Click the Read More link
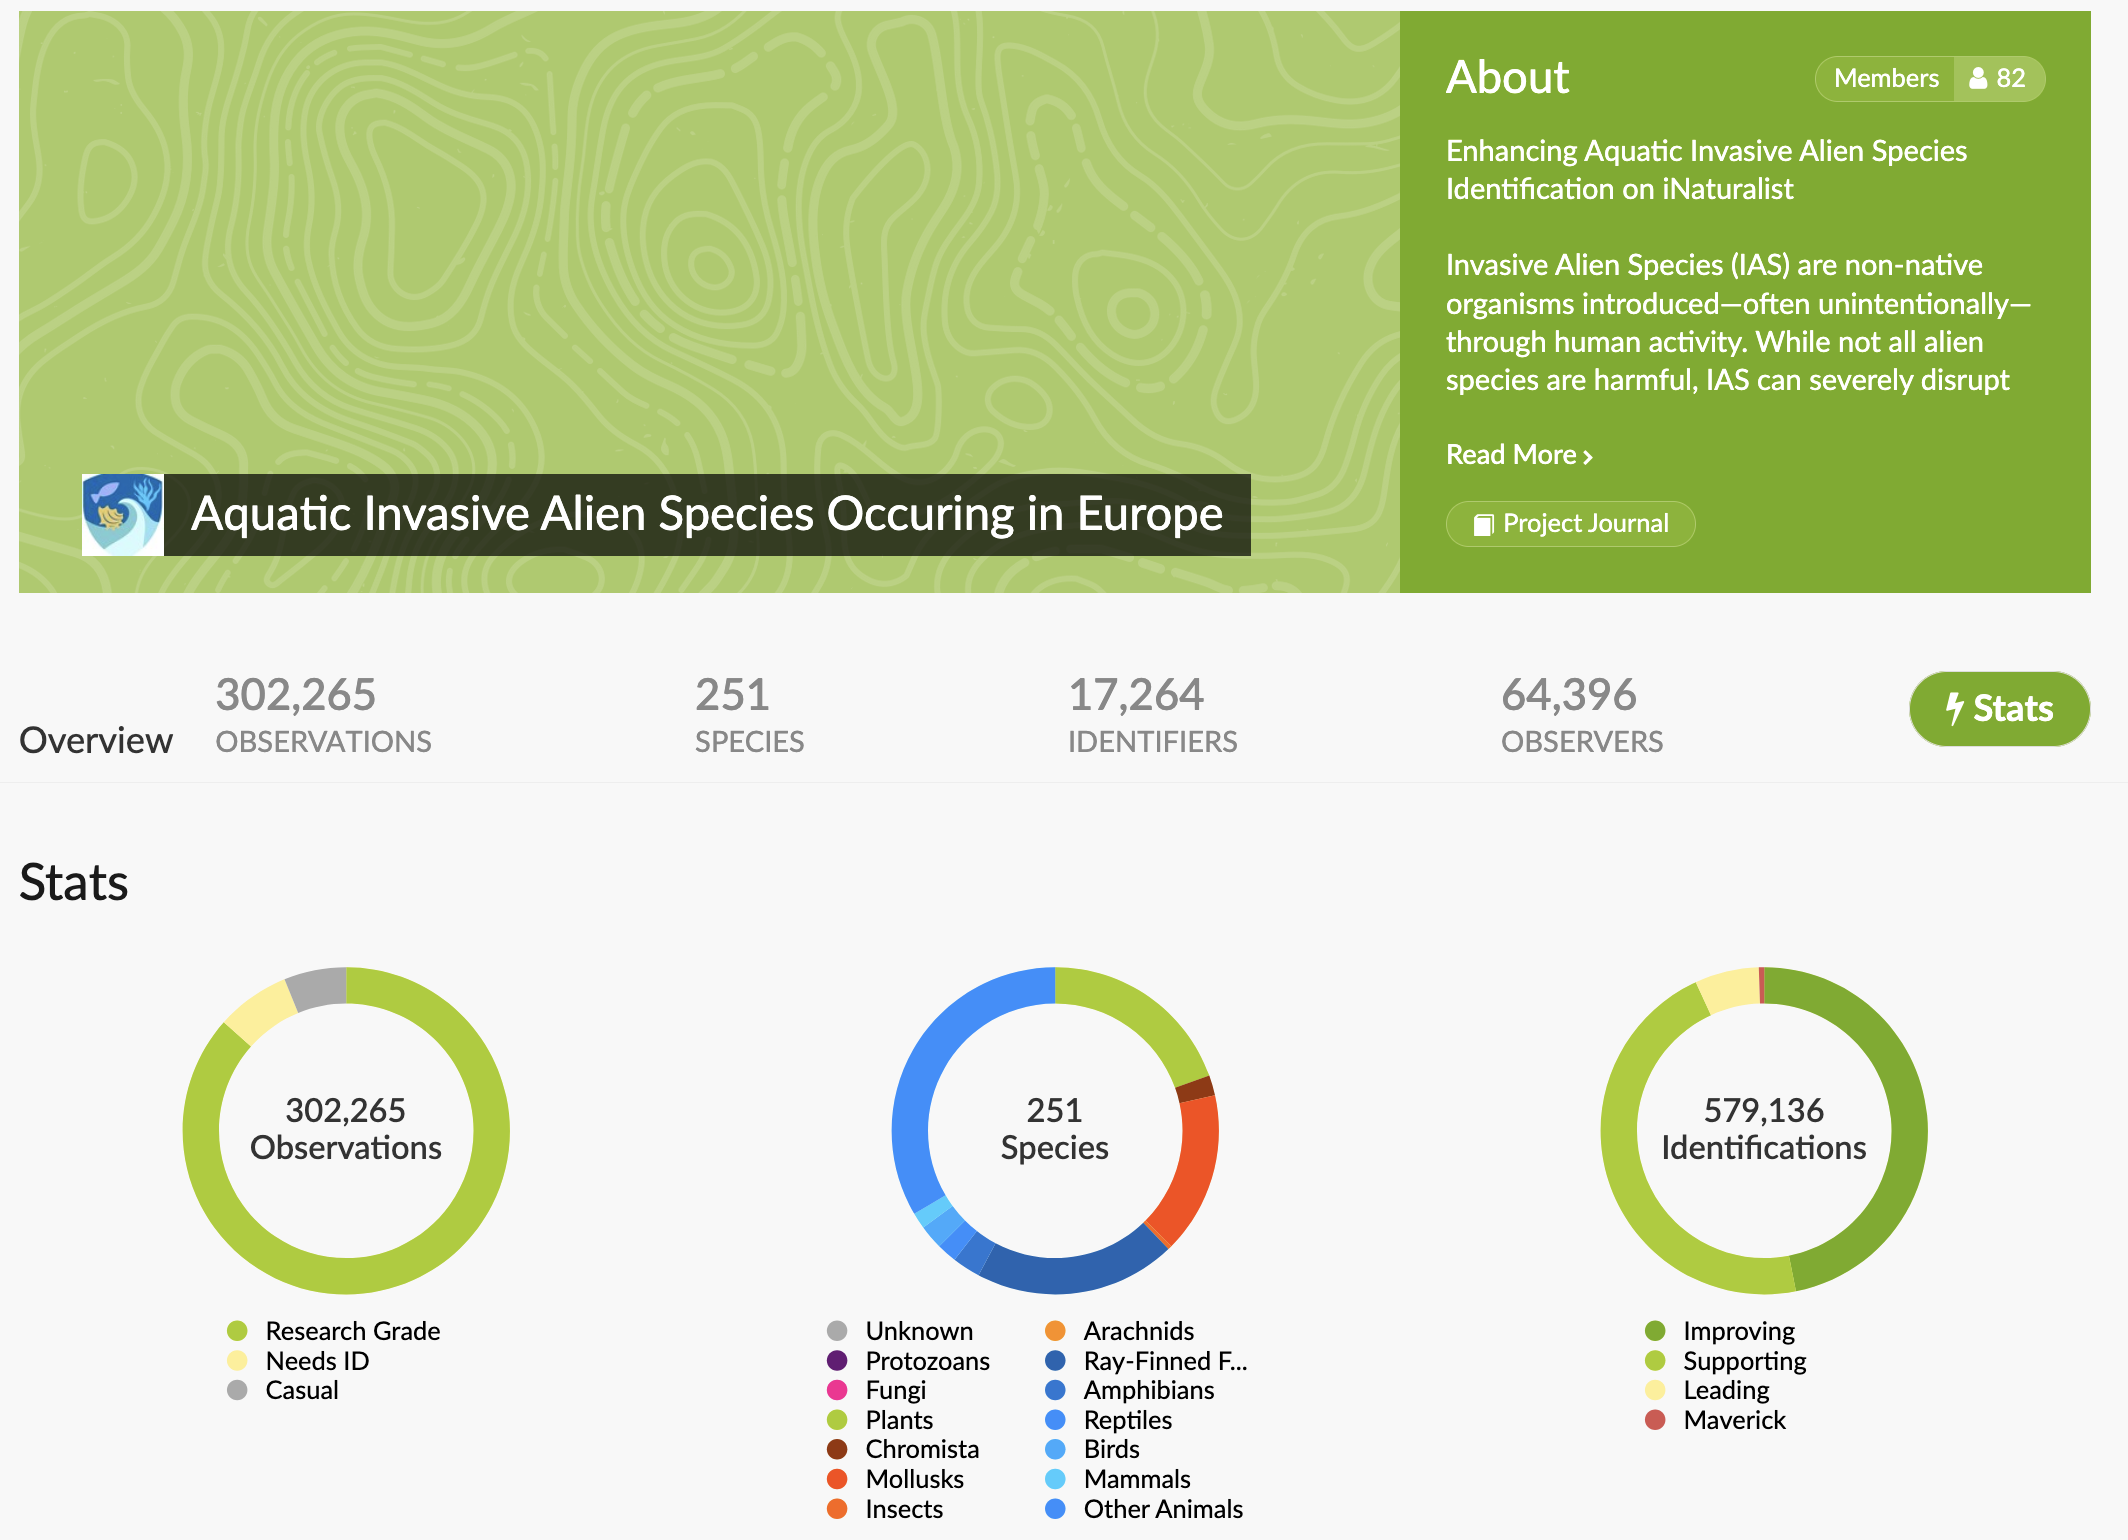 (x=1510, y=455)
